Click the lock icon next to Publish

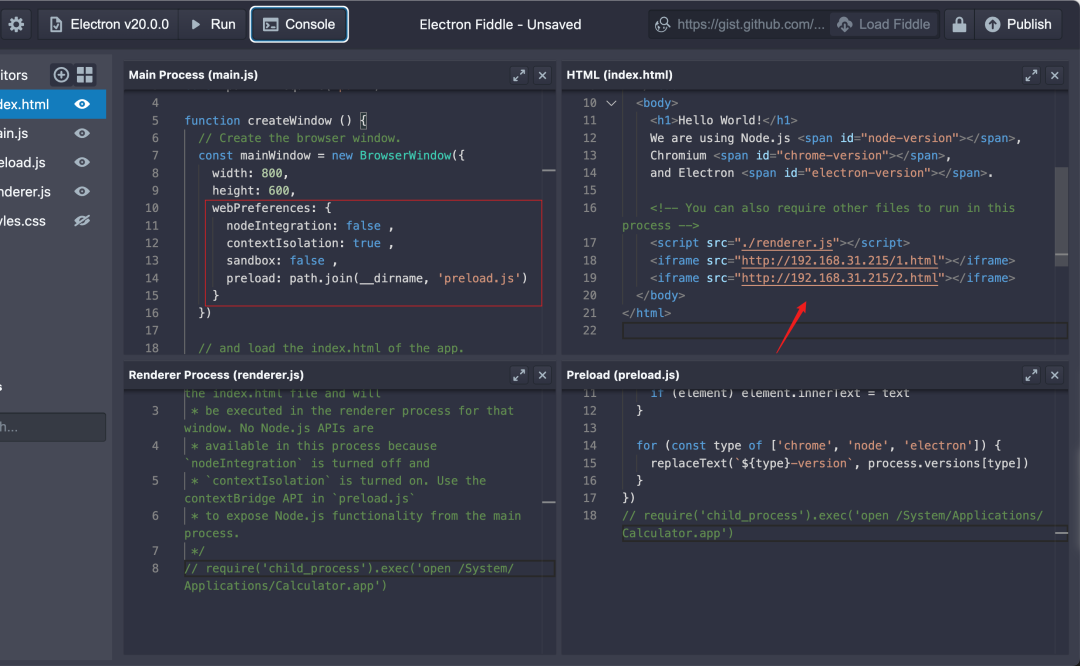[959, 25]
